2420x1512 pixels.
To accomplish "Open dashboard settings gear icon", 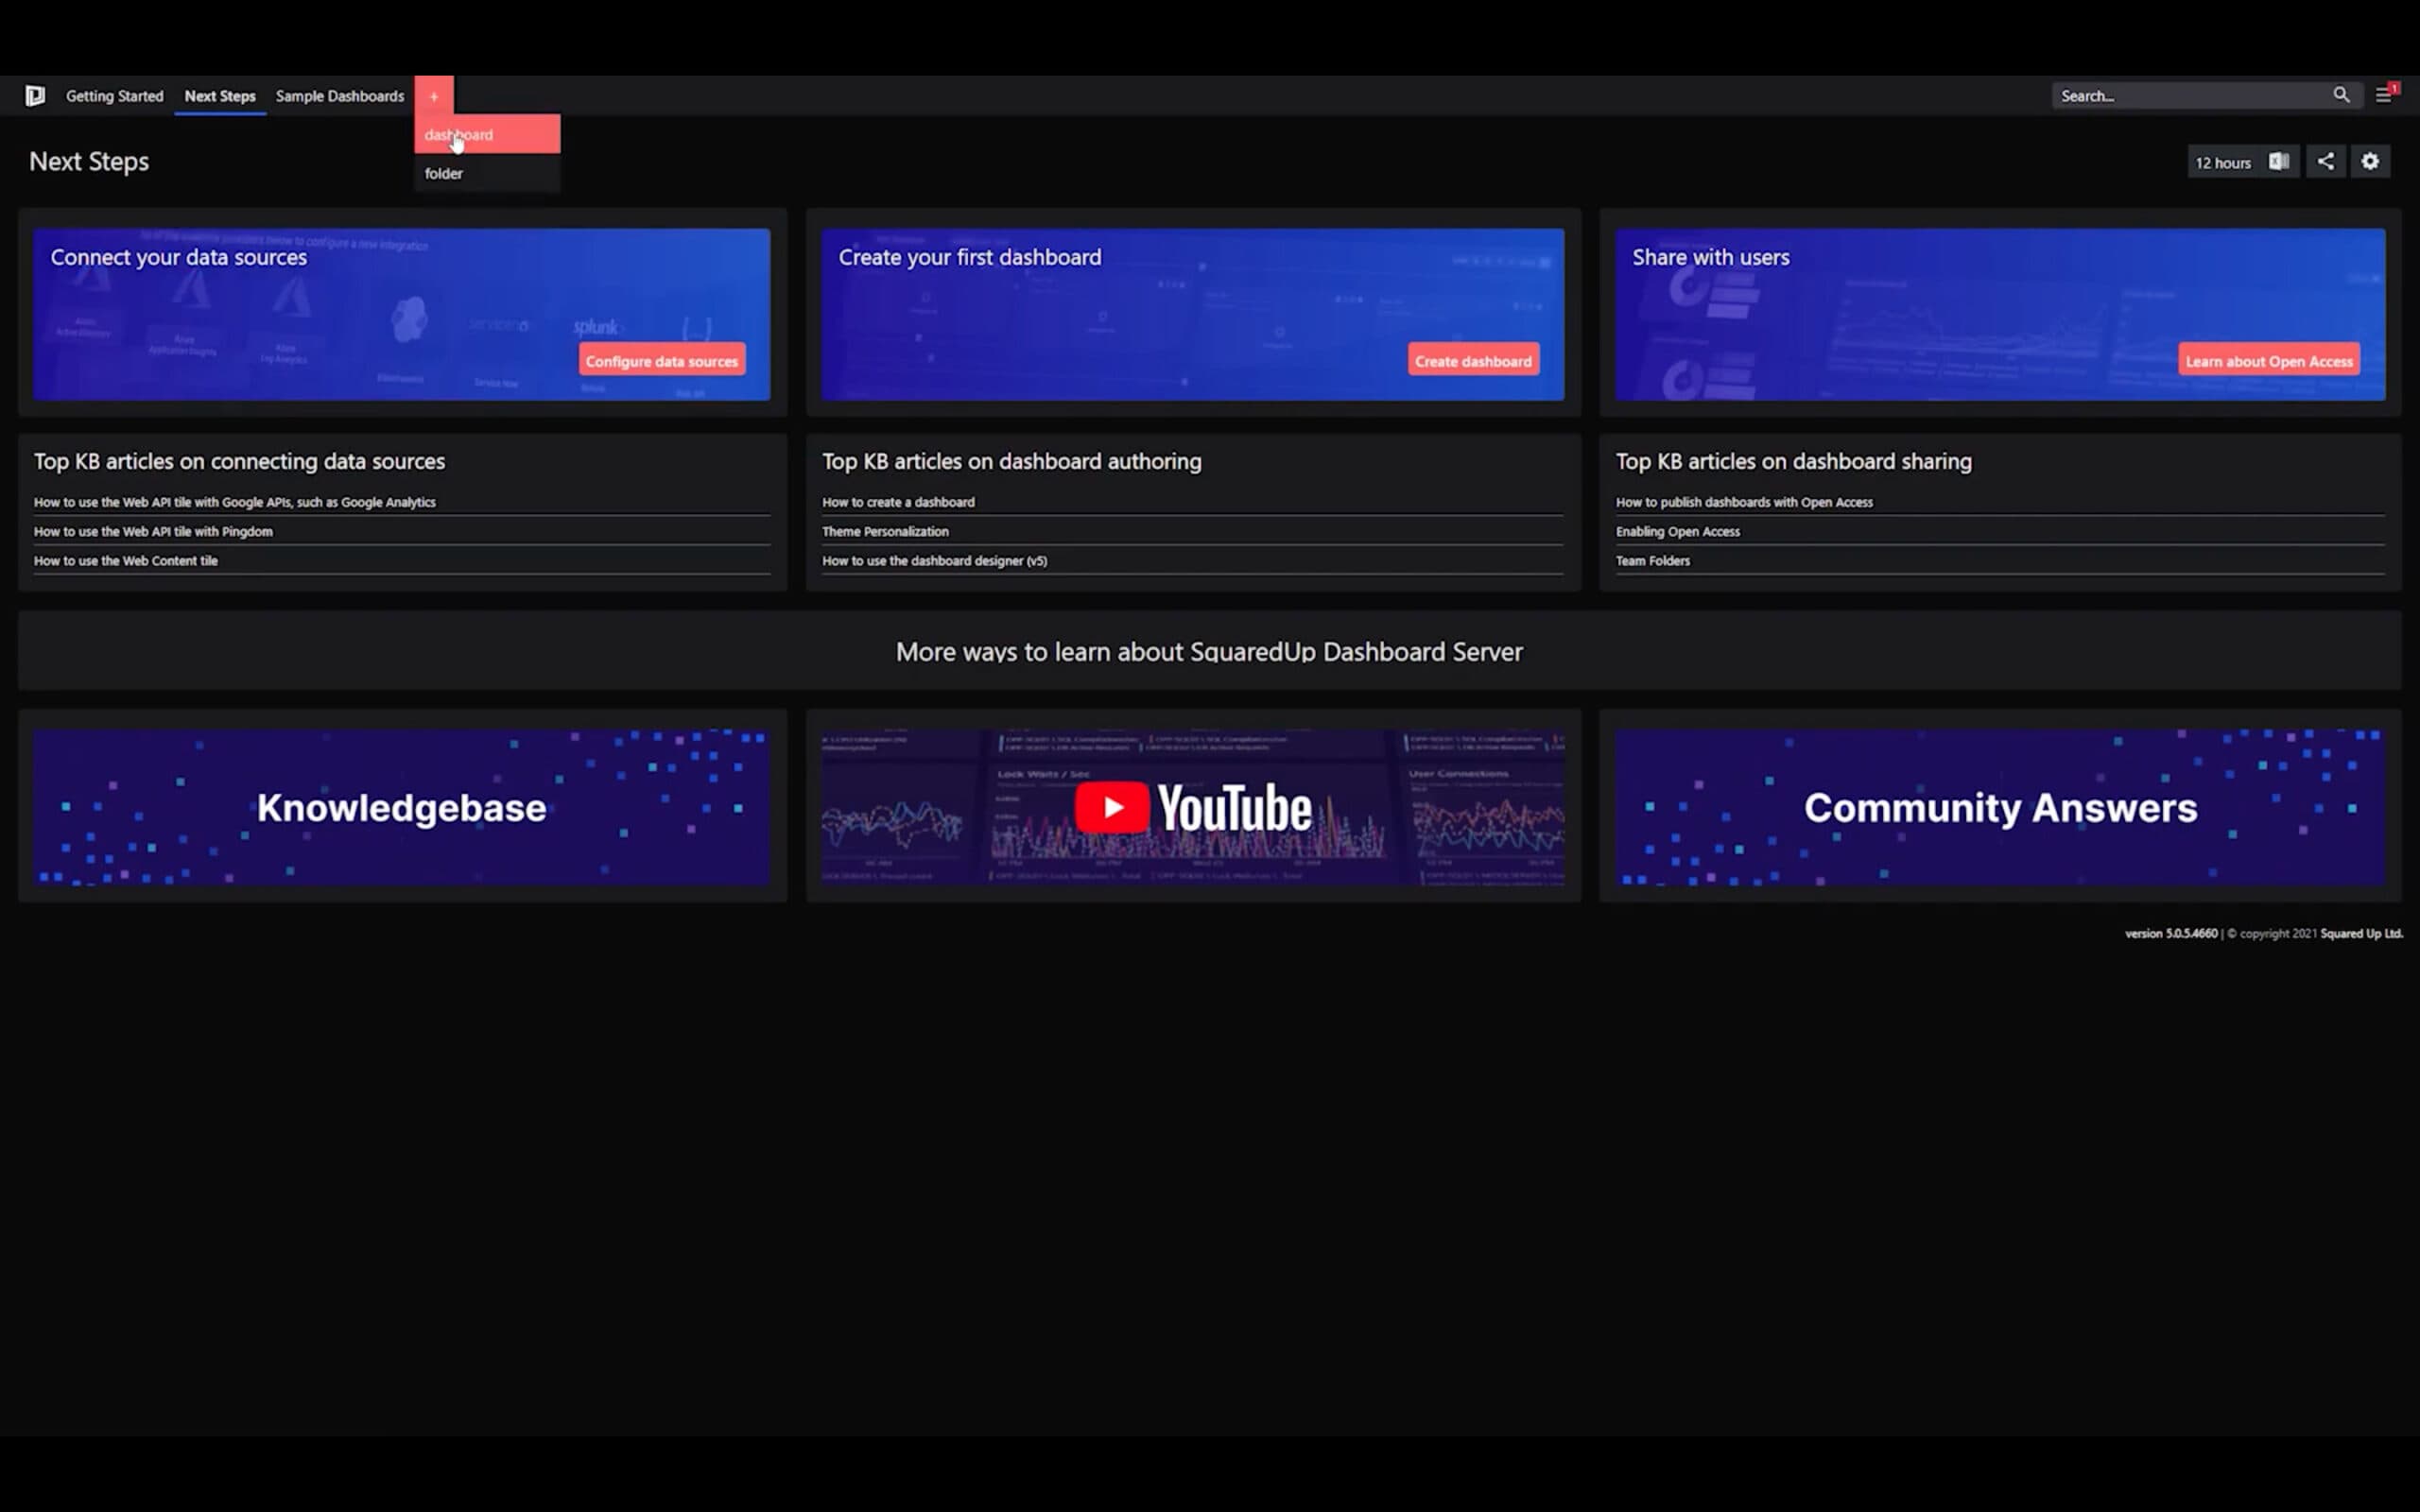I will 2370,161.
